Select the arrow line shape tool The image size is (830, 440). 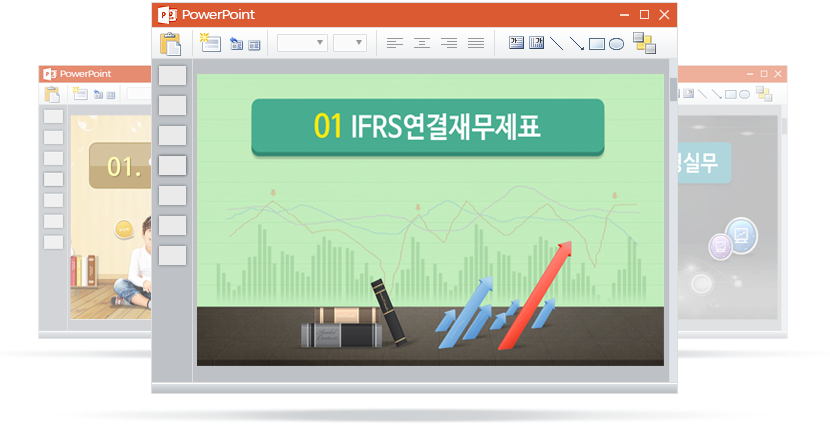(x=577, y=43)
